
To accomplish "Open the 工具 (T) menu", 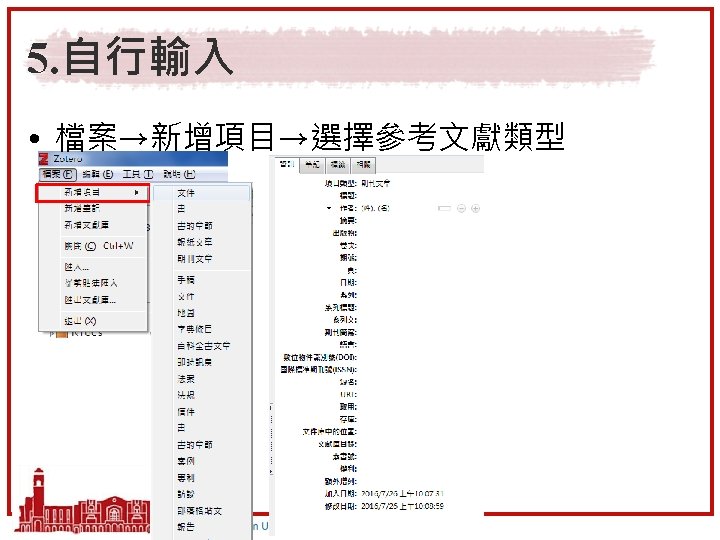I will pos(138,174).
